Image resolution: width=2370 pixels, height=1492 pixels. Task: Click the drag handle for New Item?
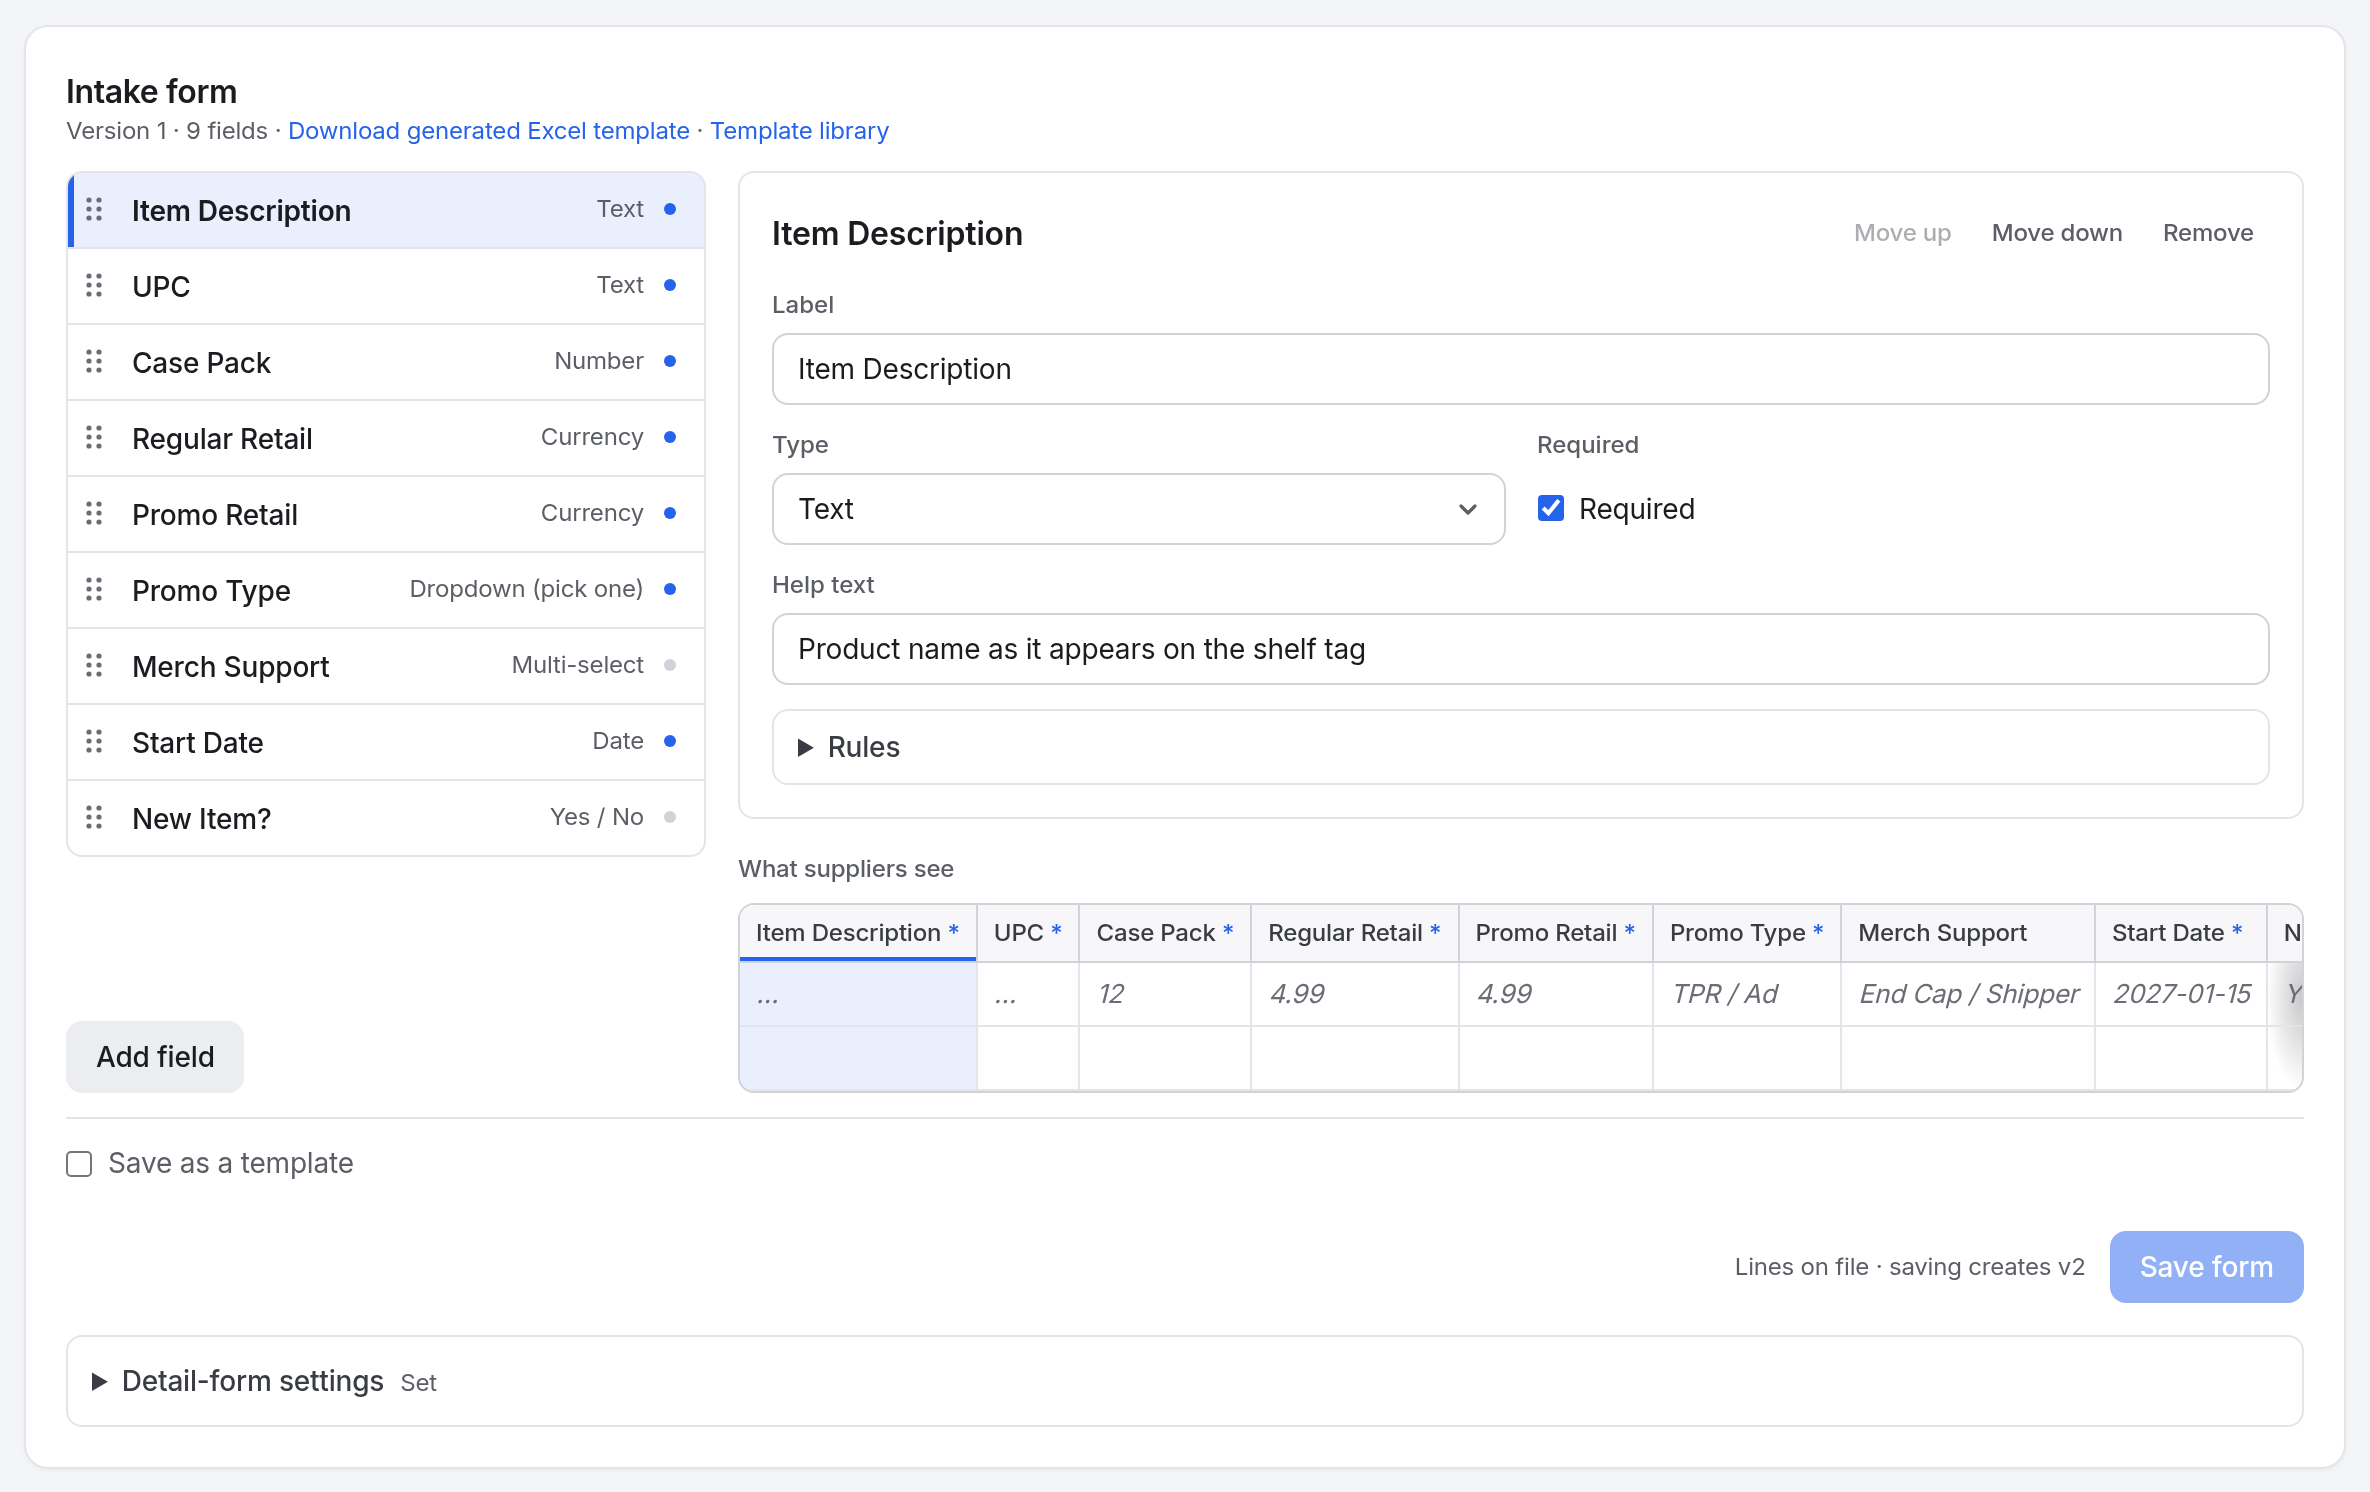tap(94, 818)
